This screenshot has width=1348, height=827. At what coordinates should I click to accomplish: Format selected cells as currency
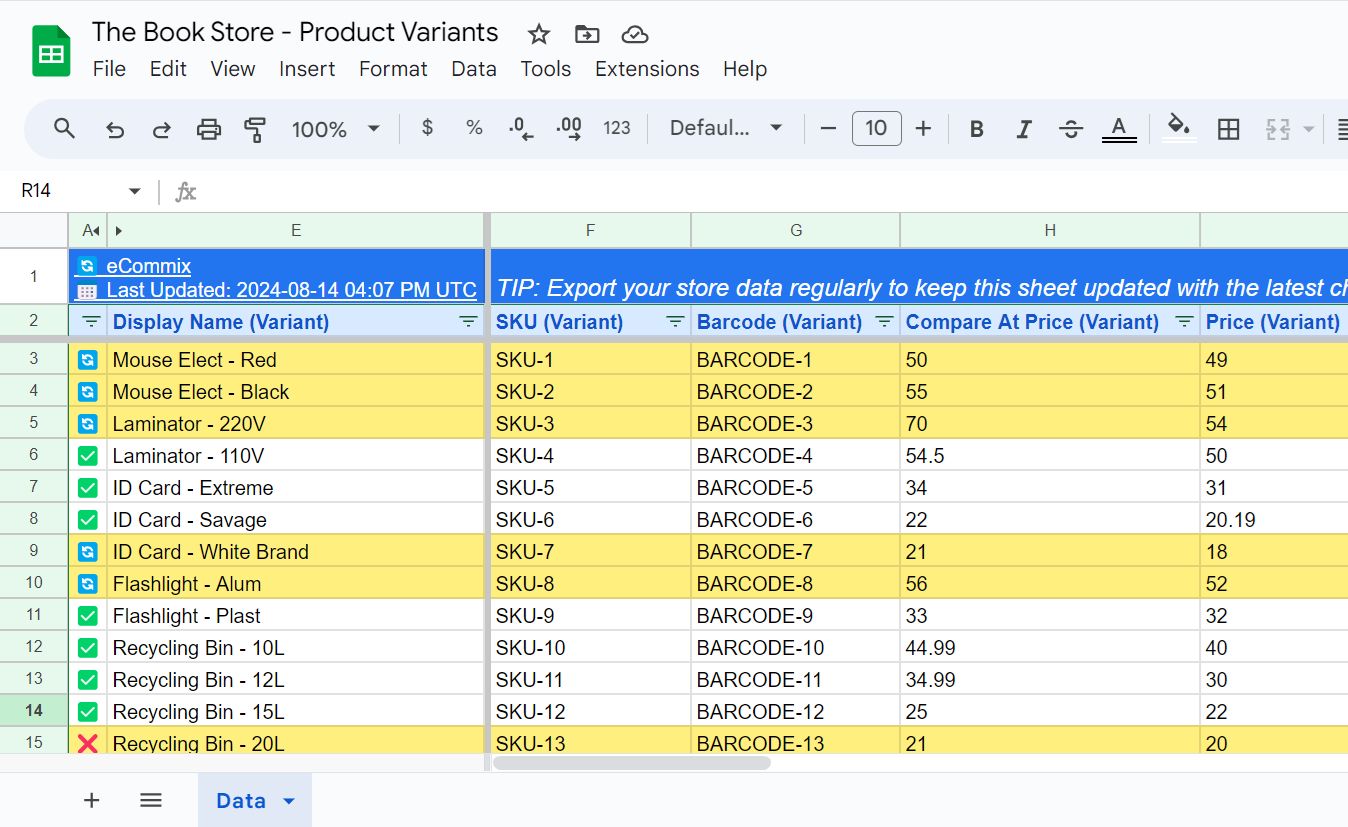[x=427, y=128]
